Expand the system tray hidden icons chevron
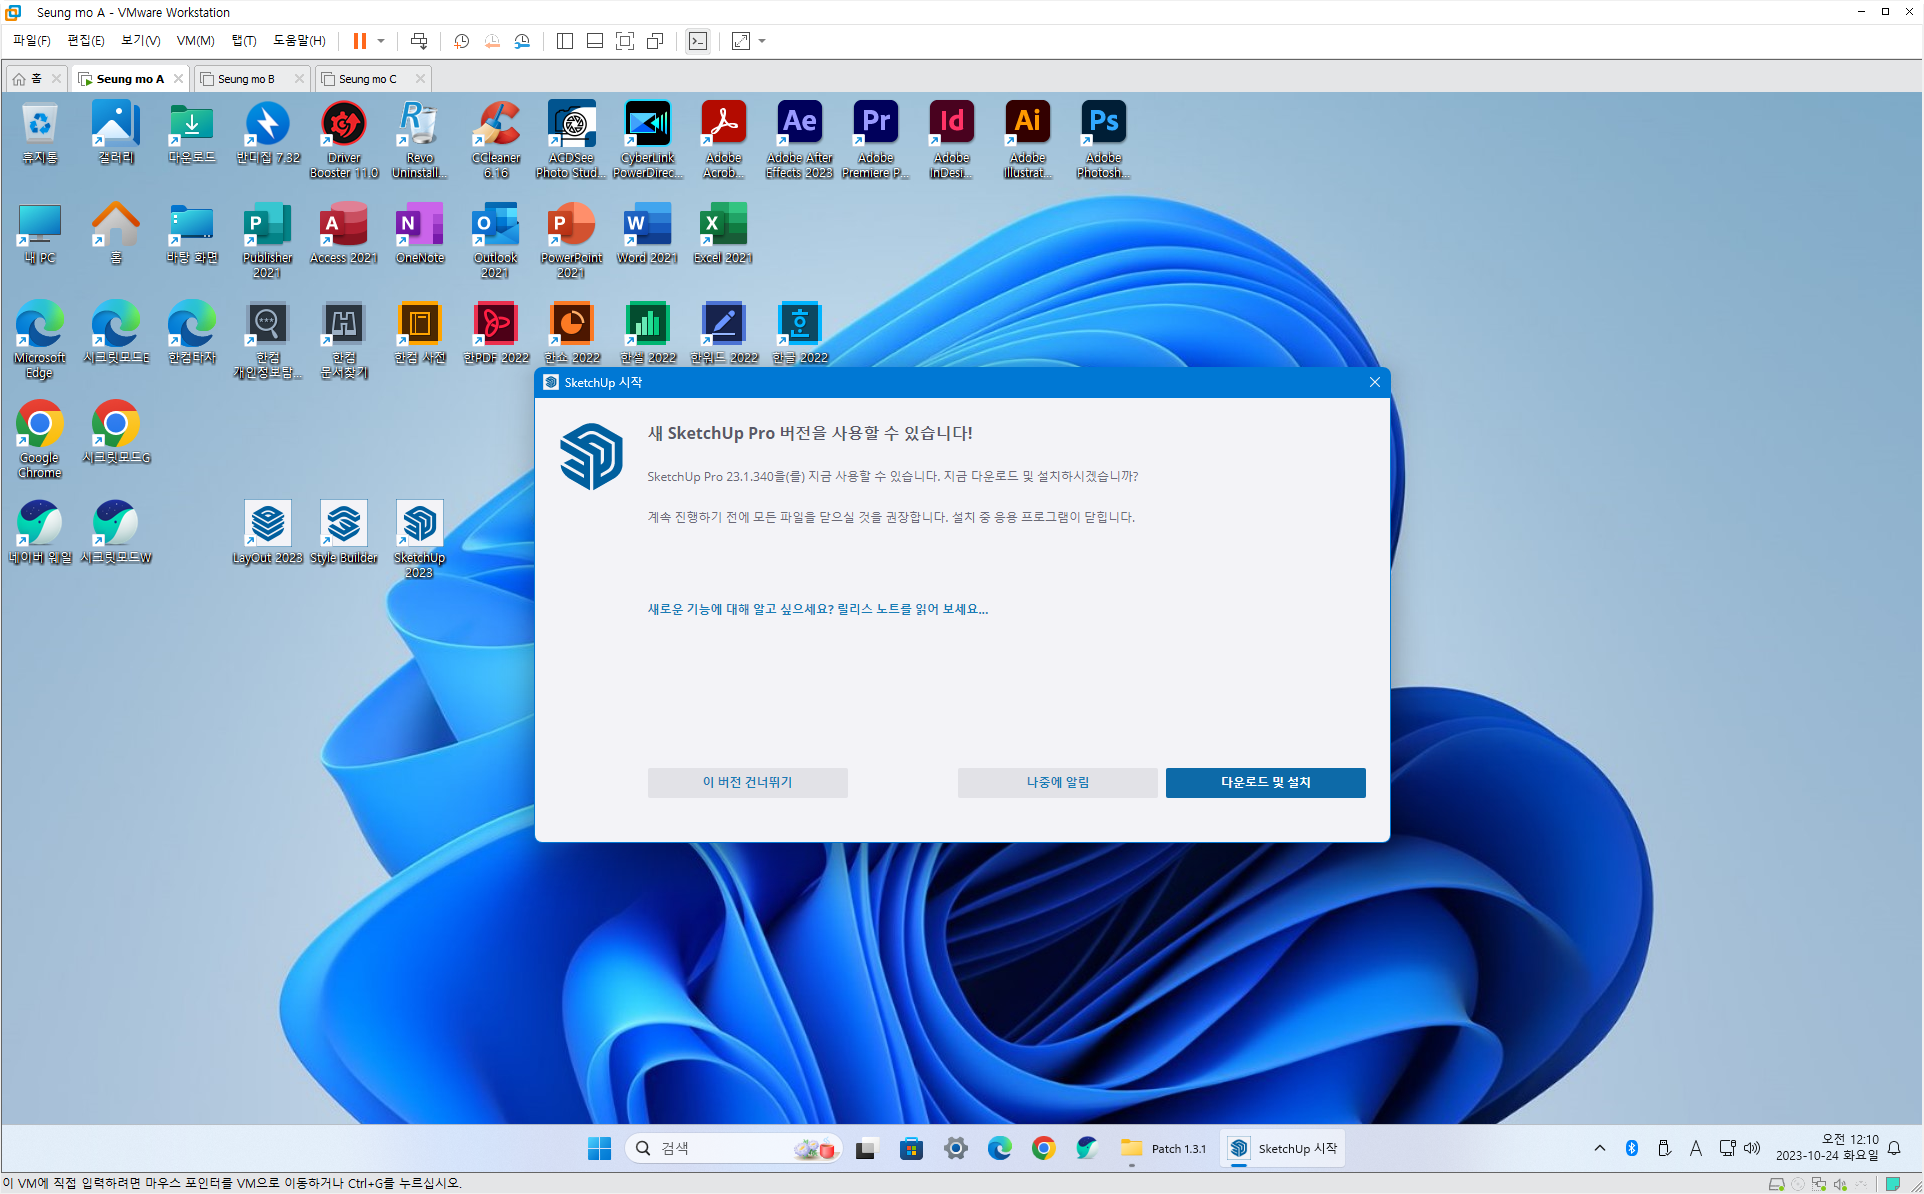 coord(1600,1148)
